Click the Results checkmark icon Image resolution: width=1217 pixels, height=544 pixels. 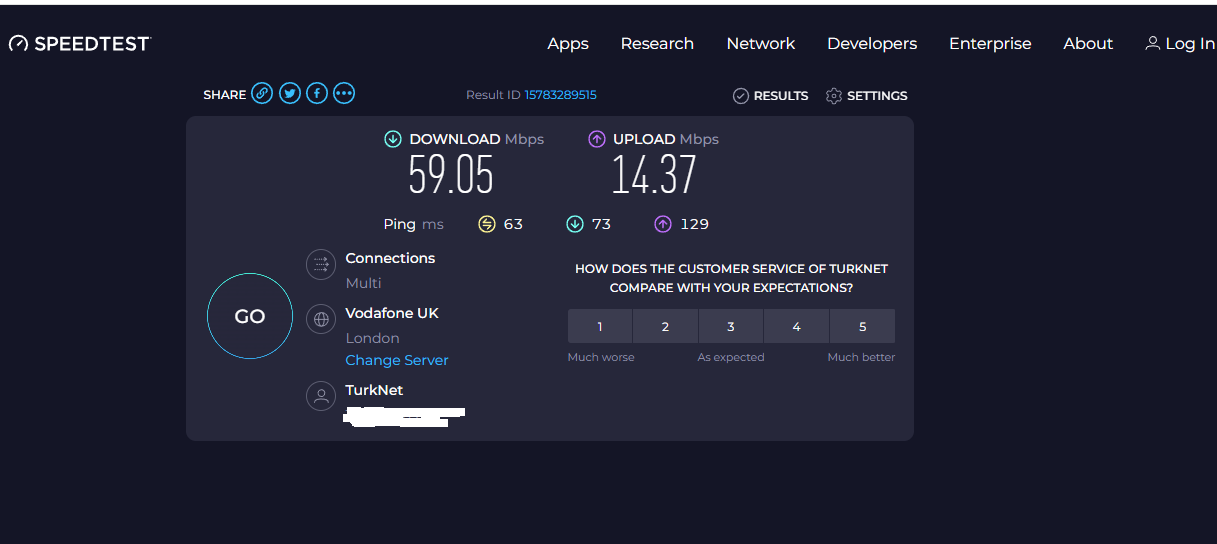pyautogui.click(x=741, y=96)
